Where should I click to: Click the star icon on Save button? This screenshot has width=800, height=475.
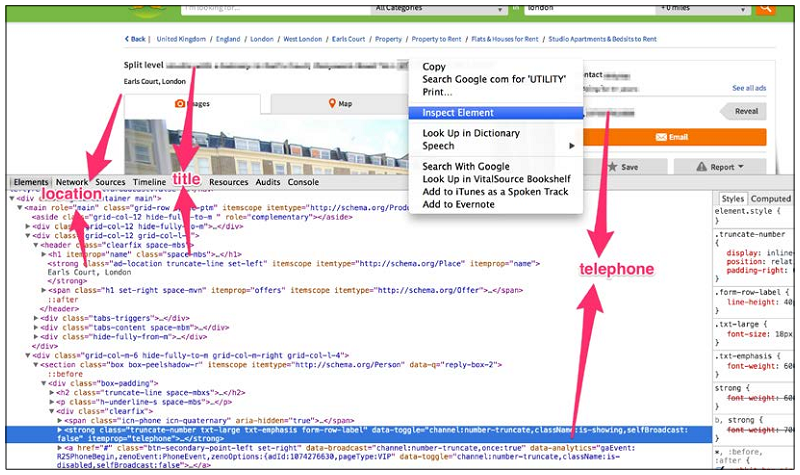pos(613,167)
